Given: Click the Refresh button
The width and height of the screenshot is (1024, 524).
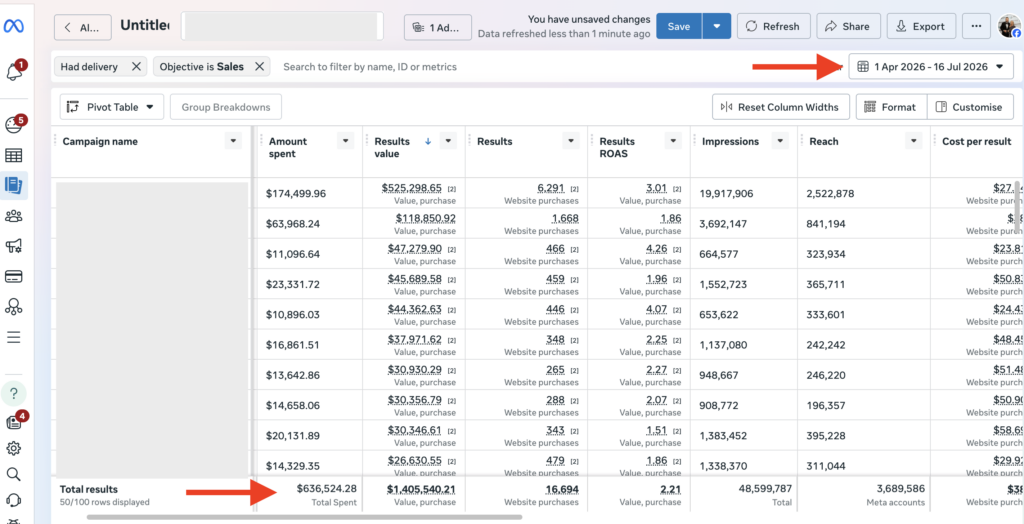Looking at the screenshot, I should [x=774, y=26].
